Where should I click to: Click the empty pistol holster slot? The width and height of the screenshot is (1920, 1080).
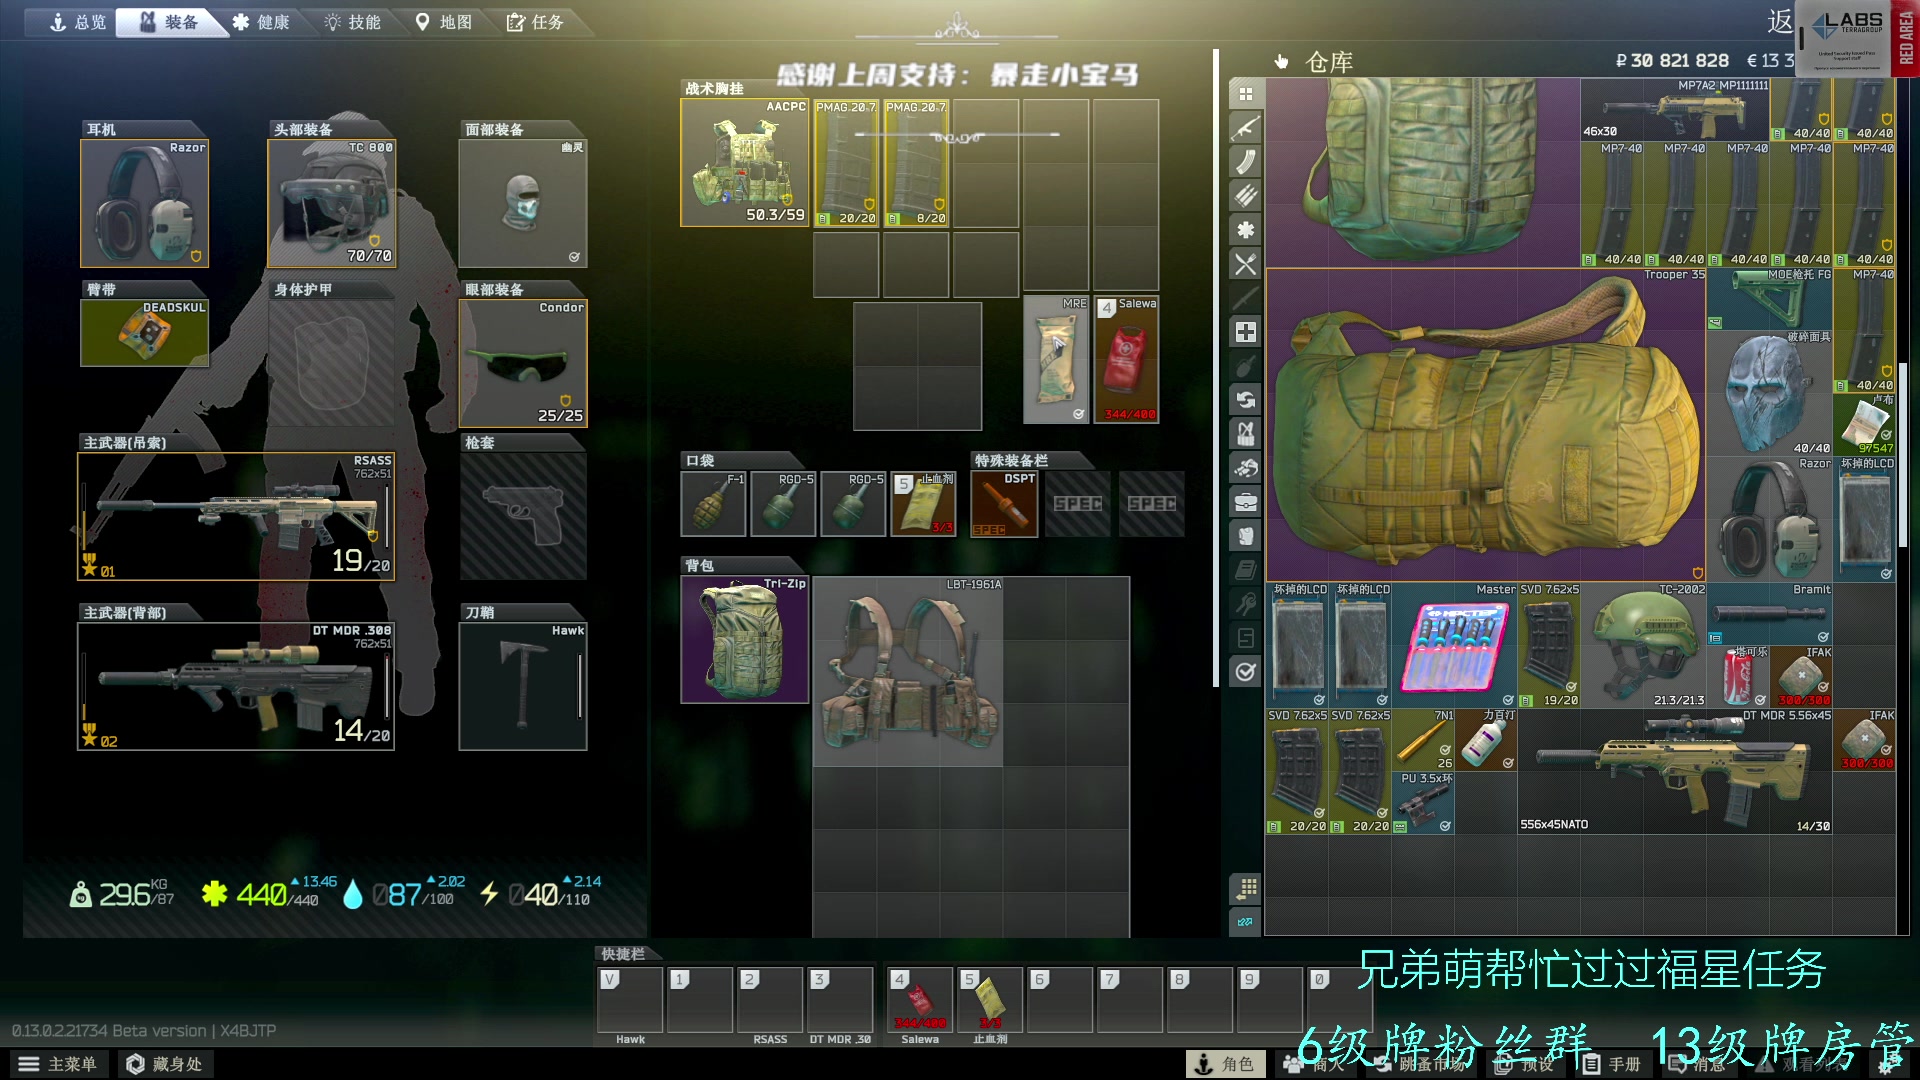tap(523, 516)
